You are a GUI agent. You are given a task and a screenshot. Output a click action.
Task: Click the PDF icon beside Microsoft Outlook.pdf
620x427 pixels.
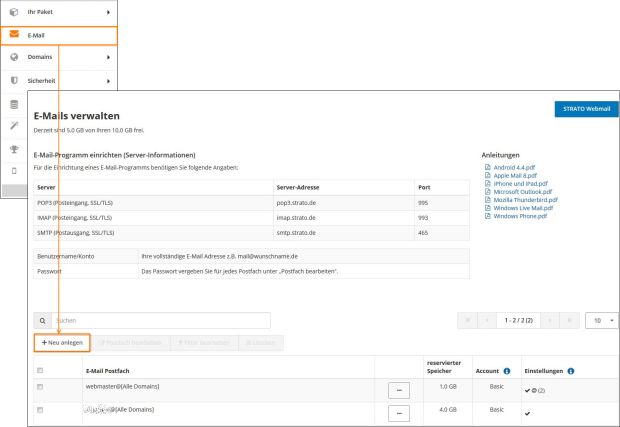(488, 191)
